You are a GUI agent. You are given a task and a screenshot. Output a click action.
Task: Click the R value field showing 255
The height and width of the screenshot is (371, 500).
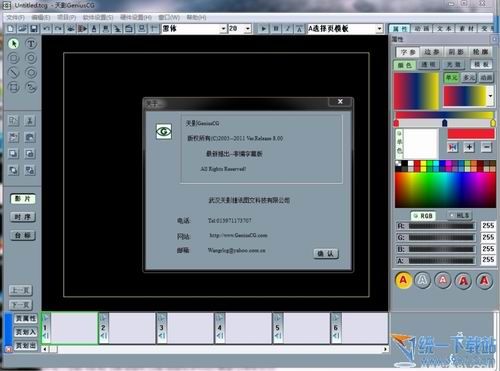(488, 226)
